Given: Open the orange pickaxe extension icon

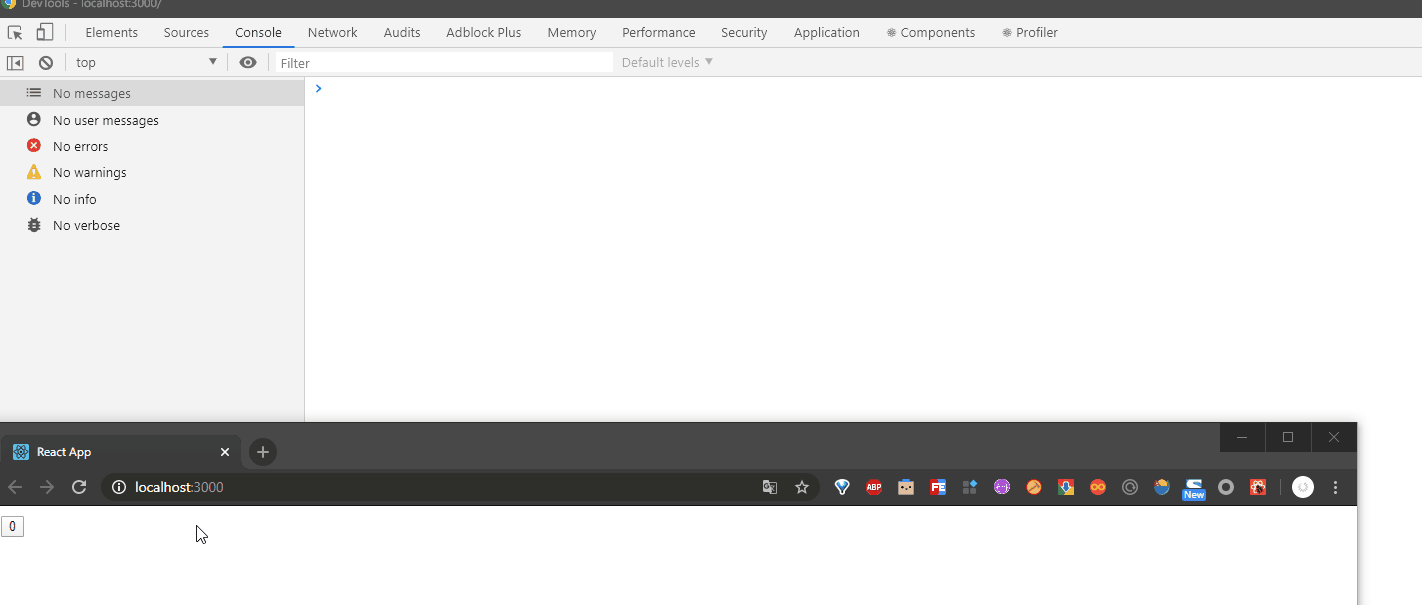Looking at the screenshot, I should pyautogui.click(x=1034, y=487).
